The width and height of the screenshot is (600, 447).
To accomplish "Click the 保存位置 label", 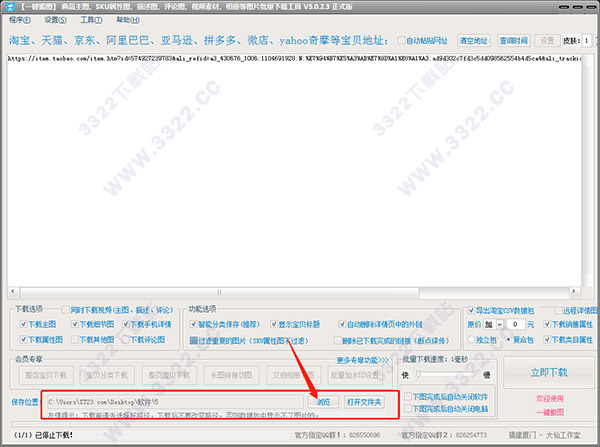I will pyautogui.click(x=25, y=402).
